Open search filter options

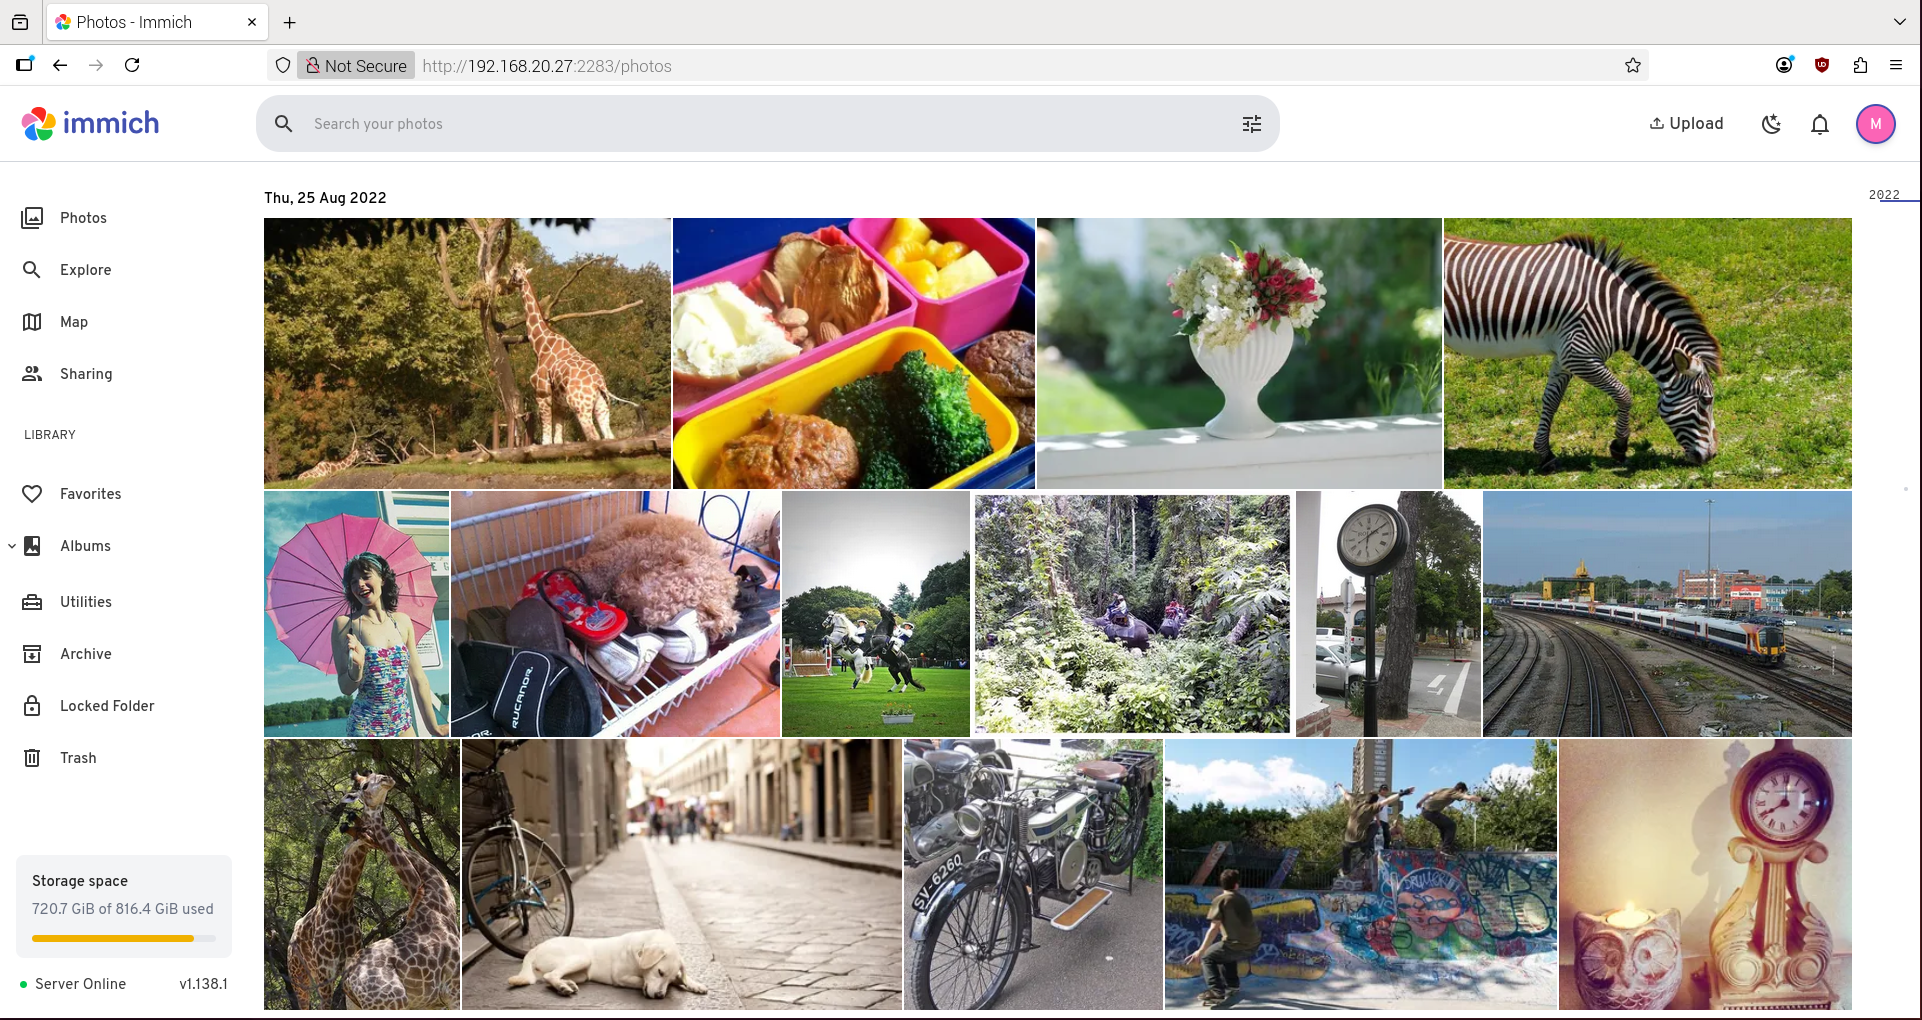(1251, 124)
